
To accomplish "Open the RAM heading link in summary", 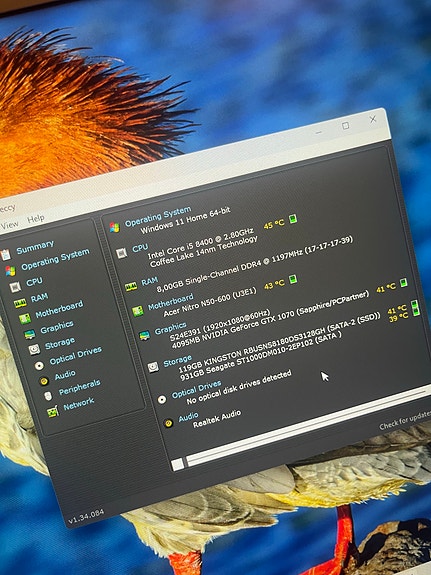I will (x=150, y=282).
